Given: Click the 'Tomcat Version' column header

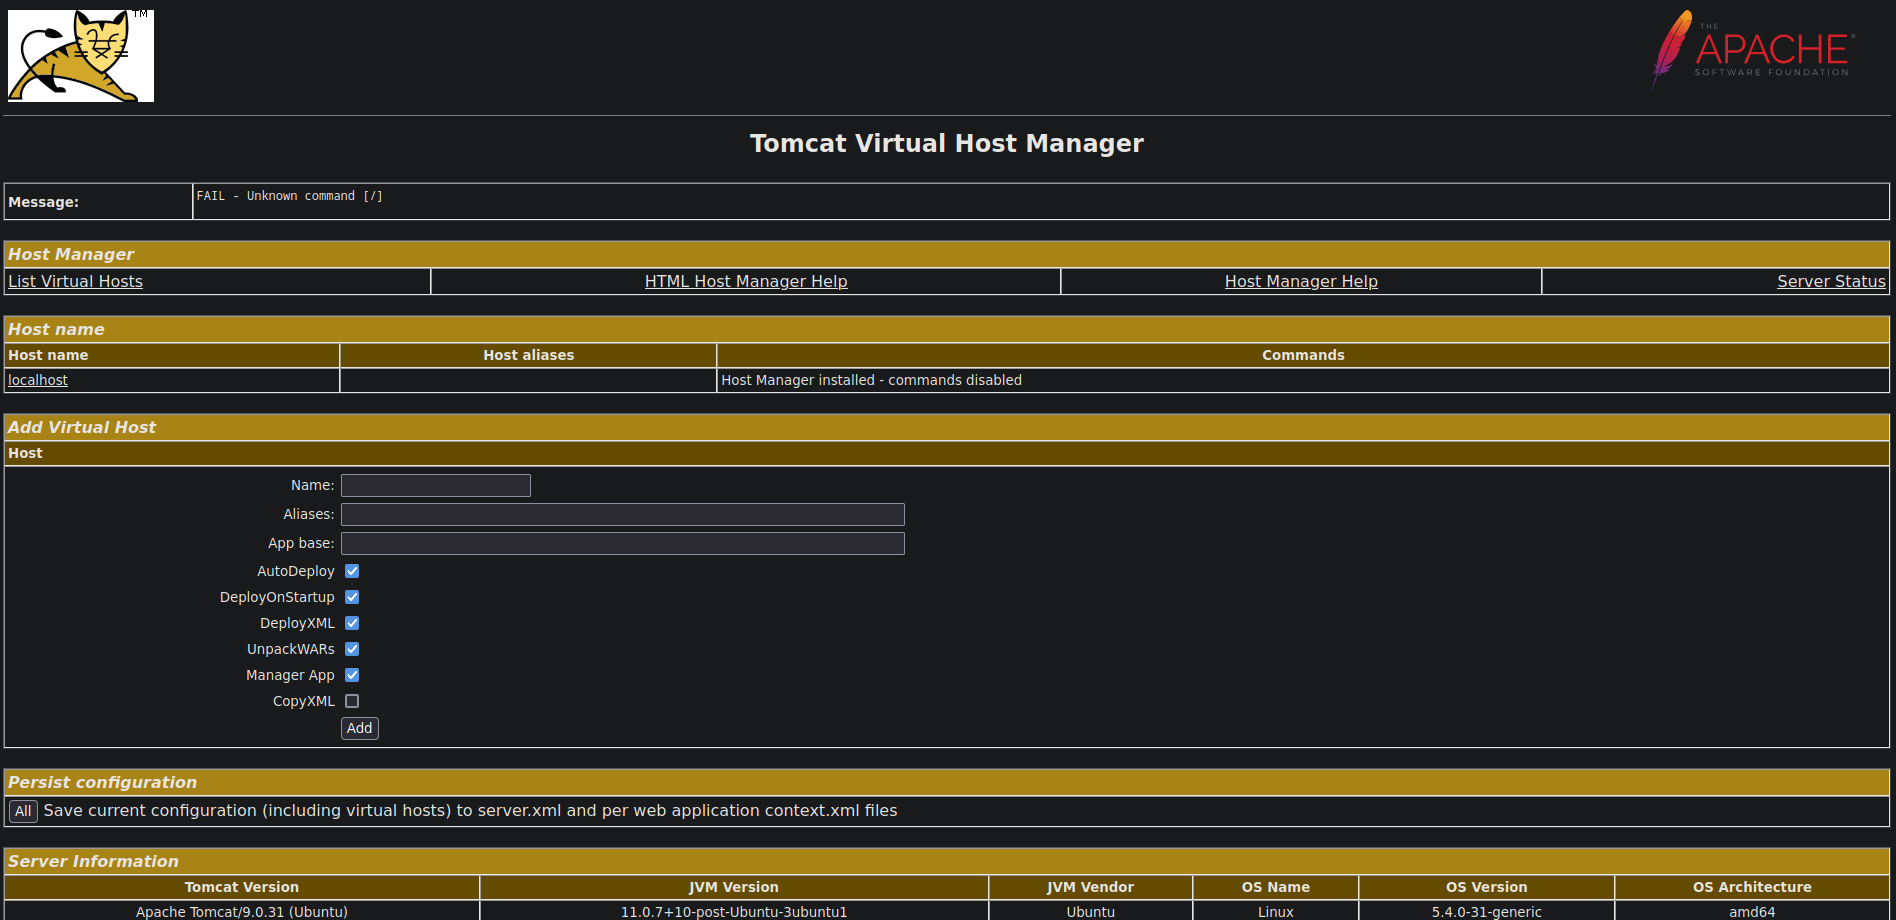Looking at the screenshot, I should [x=242, y=887].
